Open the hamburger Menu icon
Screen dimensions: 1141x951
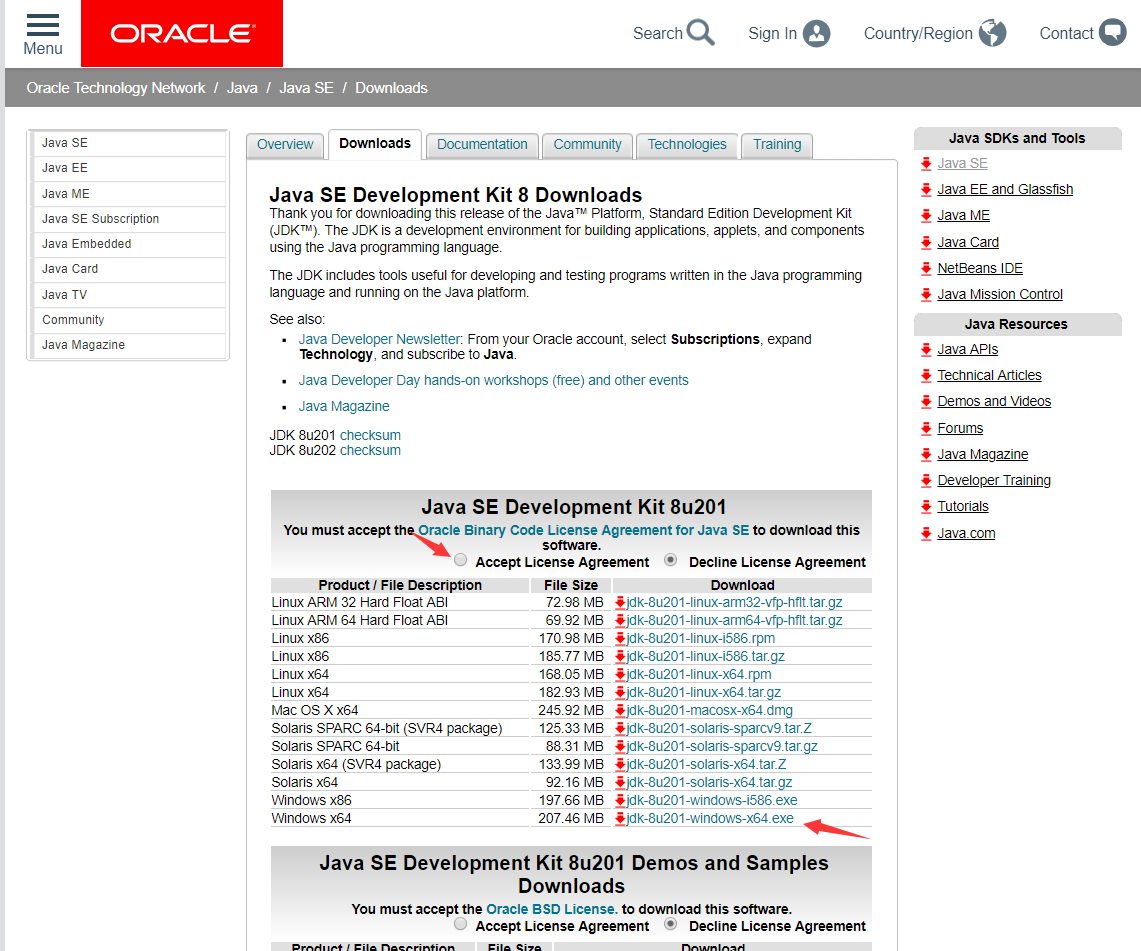(43, 25)
